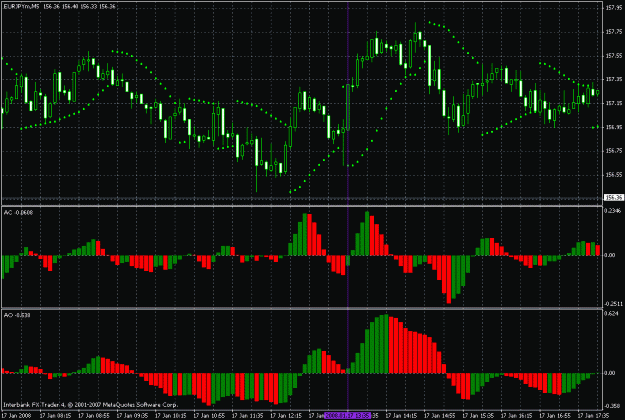
Task: Click the 17 Jan 08:55 time label
Action: [92, 416]
